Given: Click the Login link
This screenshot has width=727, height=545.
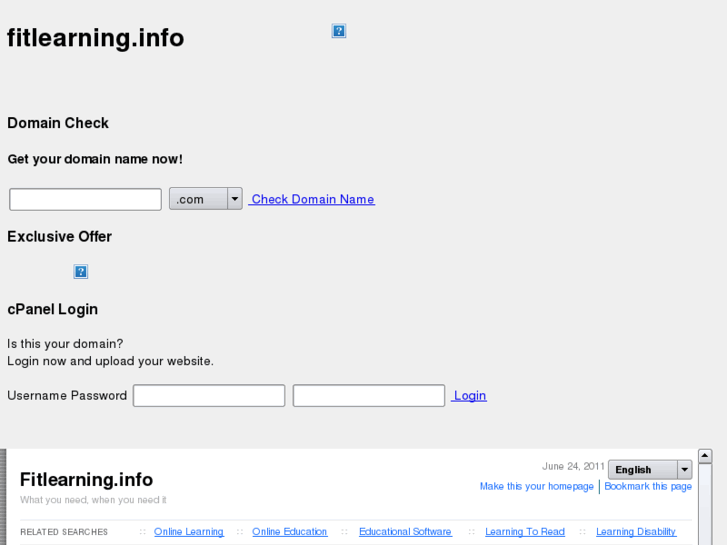Looking at the screenshot, I should 469,395.
